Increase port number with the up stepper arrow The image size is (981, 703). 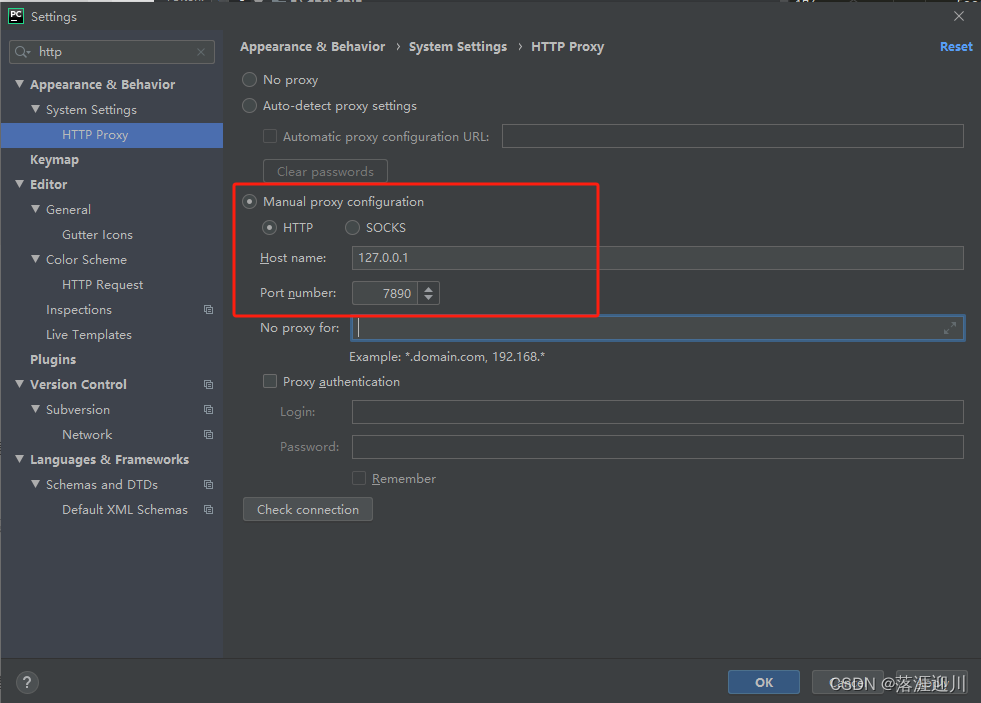(x=429, y=288)
